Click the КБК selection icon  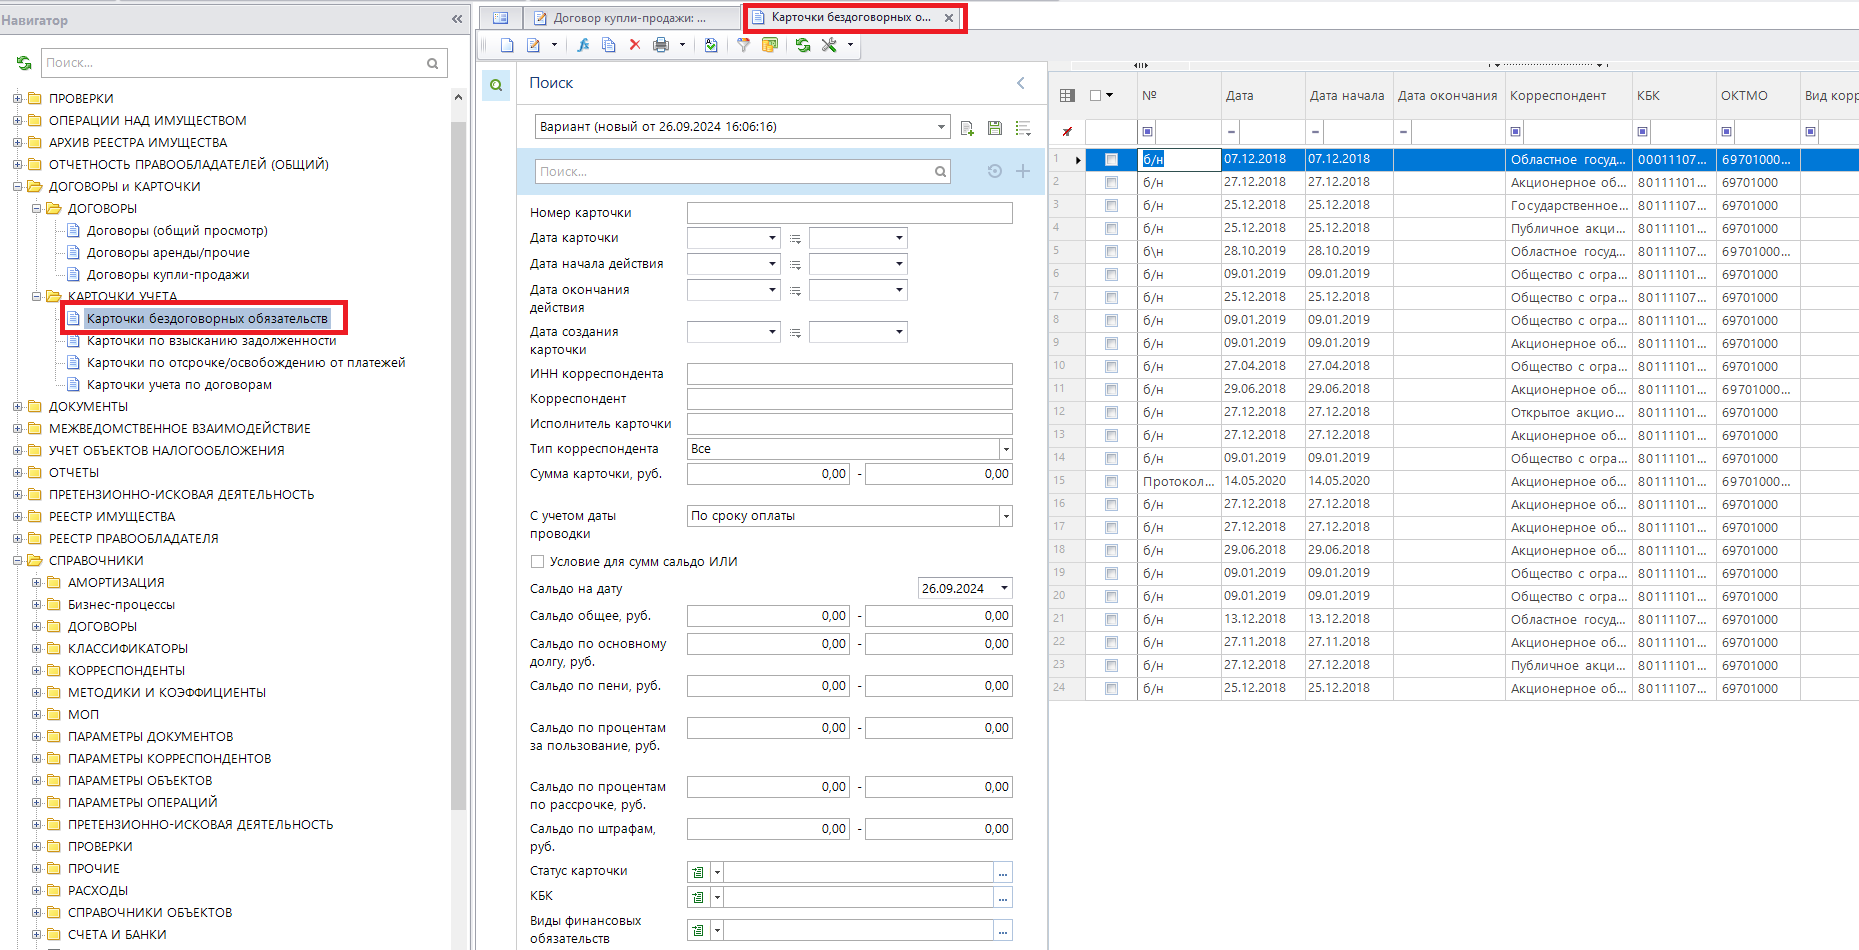click(698, 897)
